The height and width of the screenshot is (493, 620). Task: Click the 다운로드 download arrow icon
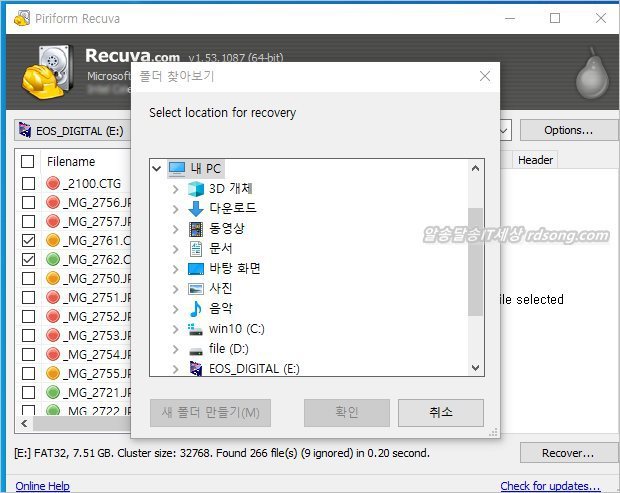(x=196, y=208)
